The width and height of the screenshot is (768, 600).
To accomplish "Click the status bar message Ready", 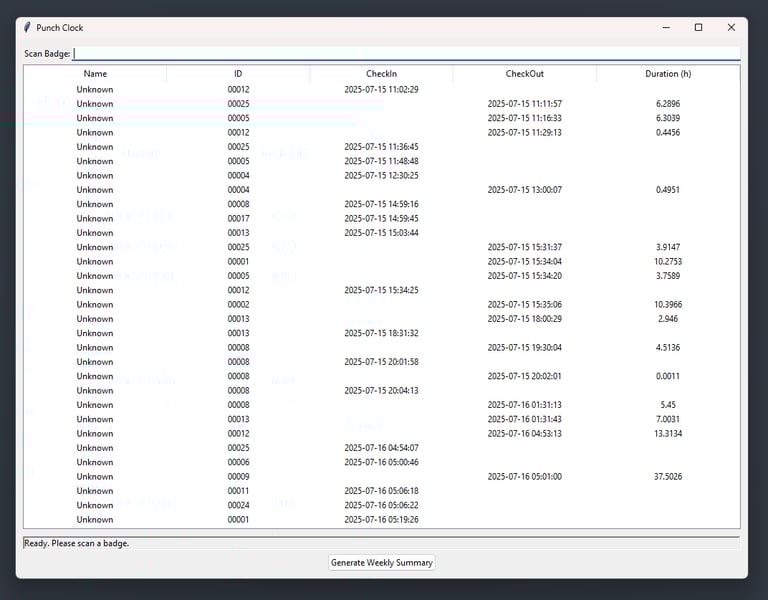I will (x=76, y=543).
